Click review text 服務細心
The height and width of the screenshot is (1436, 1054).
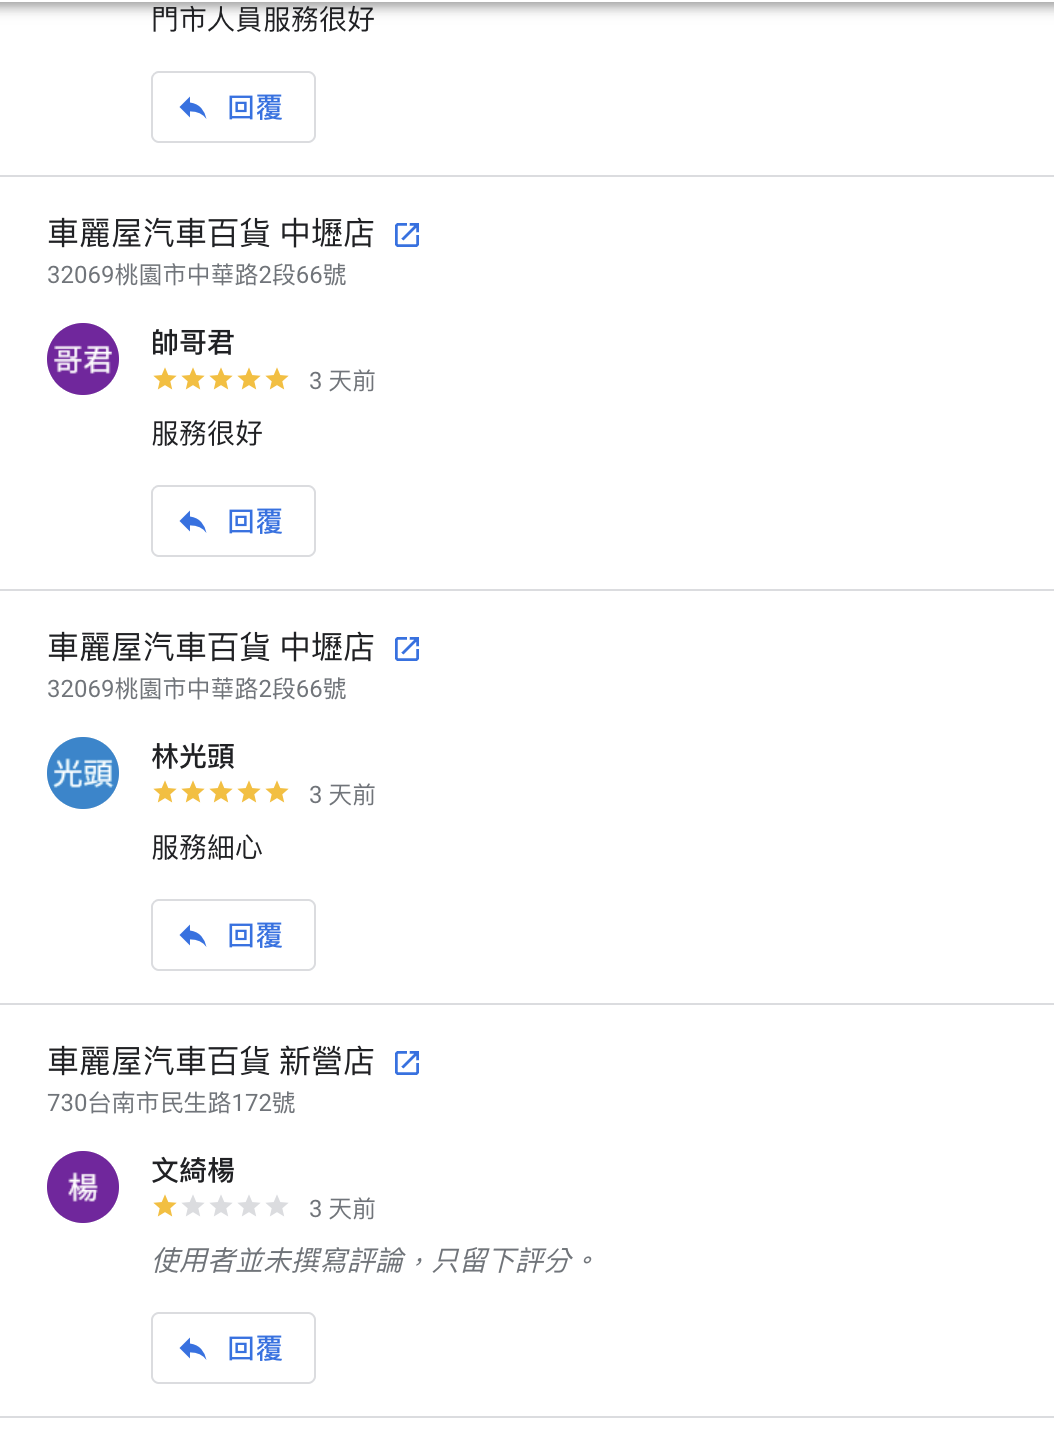point(207,848)
